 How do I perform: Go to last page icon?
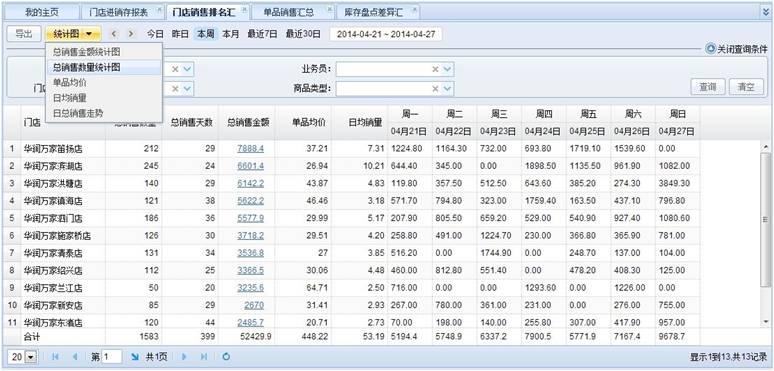[204, 357]
